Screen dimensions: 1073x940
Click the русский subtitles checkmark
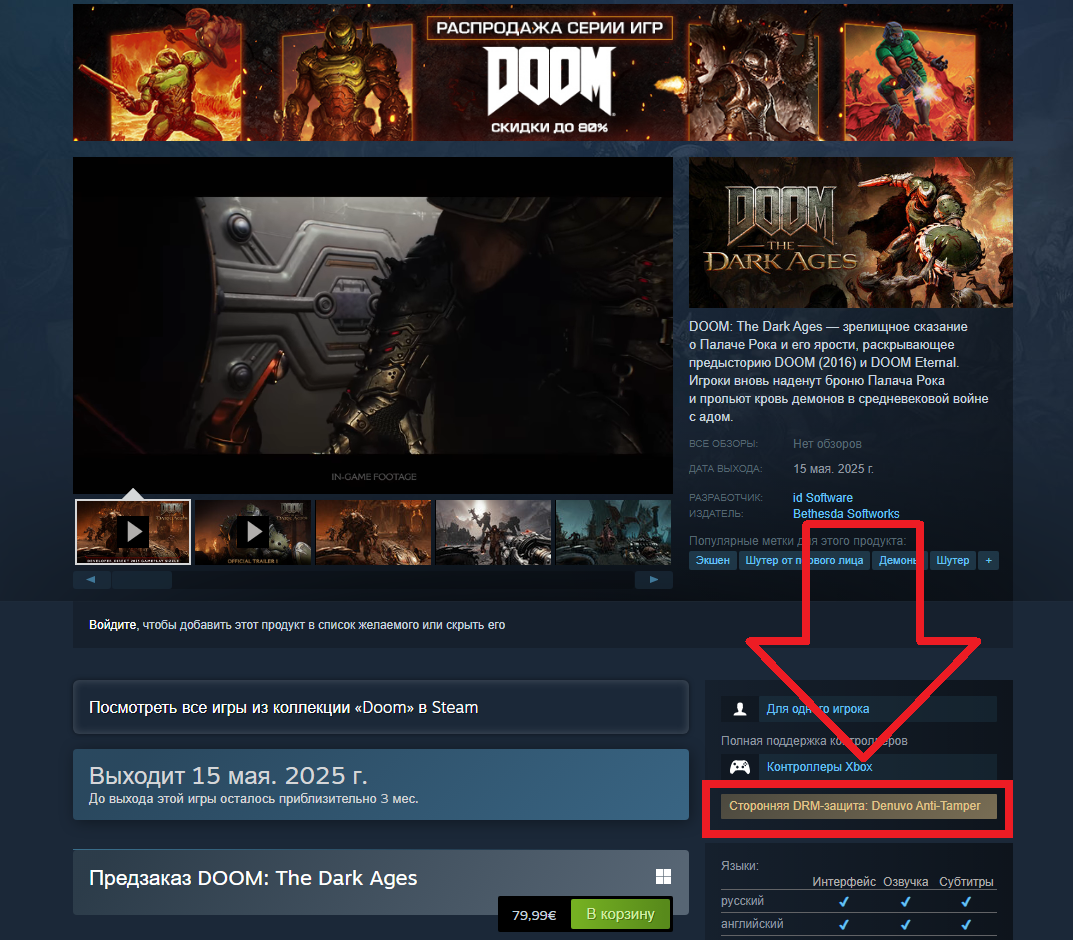coord(966,902)
